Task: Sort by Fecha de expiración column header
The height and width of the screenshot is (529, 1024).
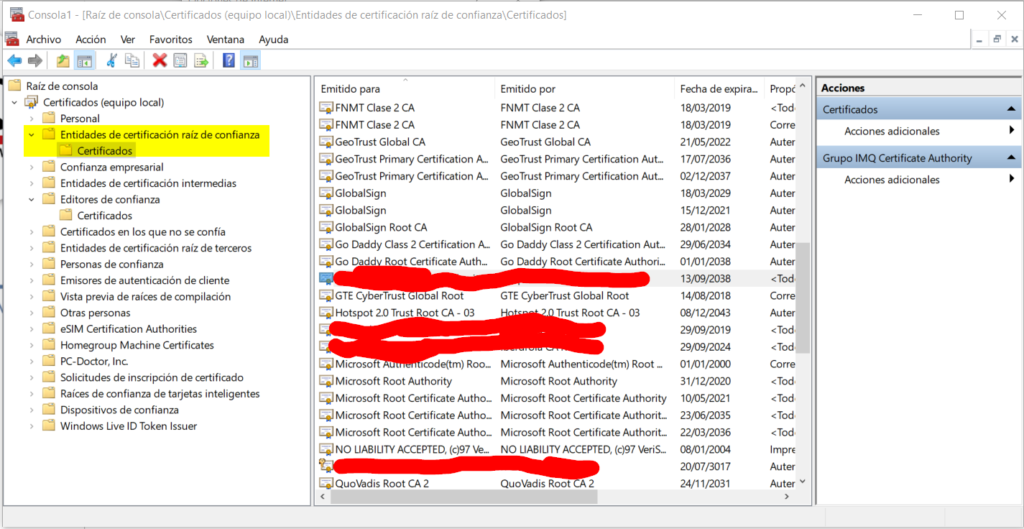Action: click(x=720, y=89)
